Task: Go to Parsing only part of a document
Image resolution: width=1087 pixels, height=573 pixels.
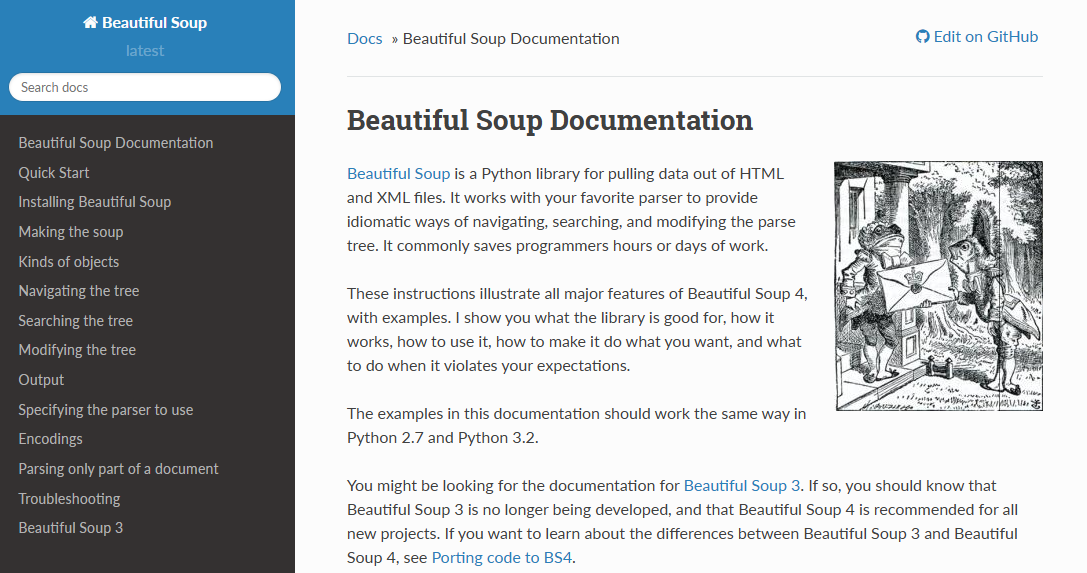Action: 119,468
